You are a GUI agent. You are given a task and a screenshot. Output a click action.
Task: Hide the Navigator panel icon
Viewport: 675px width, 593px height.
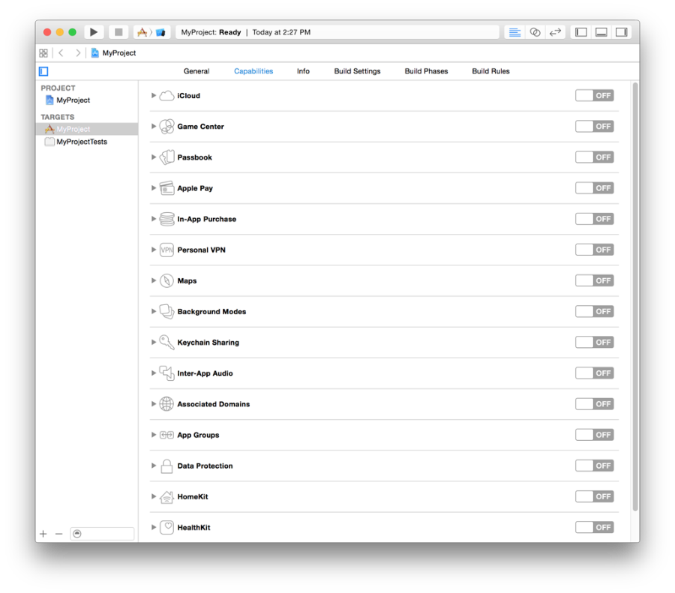581,32
